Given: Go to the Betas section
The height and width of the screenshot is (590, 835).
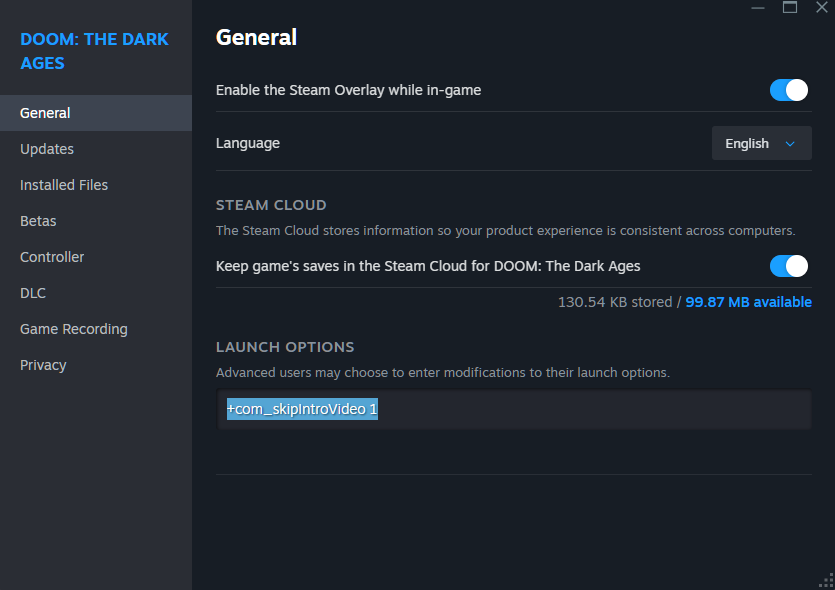Looking at the screenshot, I should tap(38, 221).
